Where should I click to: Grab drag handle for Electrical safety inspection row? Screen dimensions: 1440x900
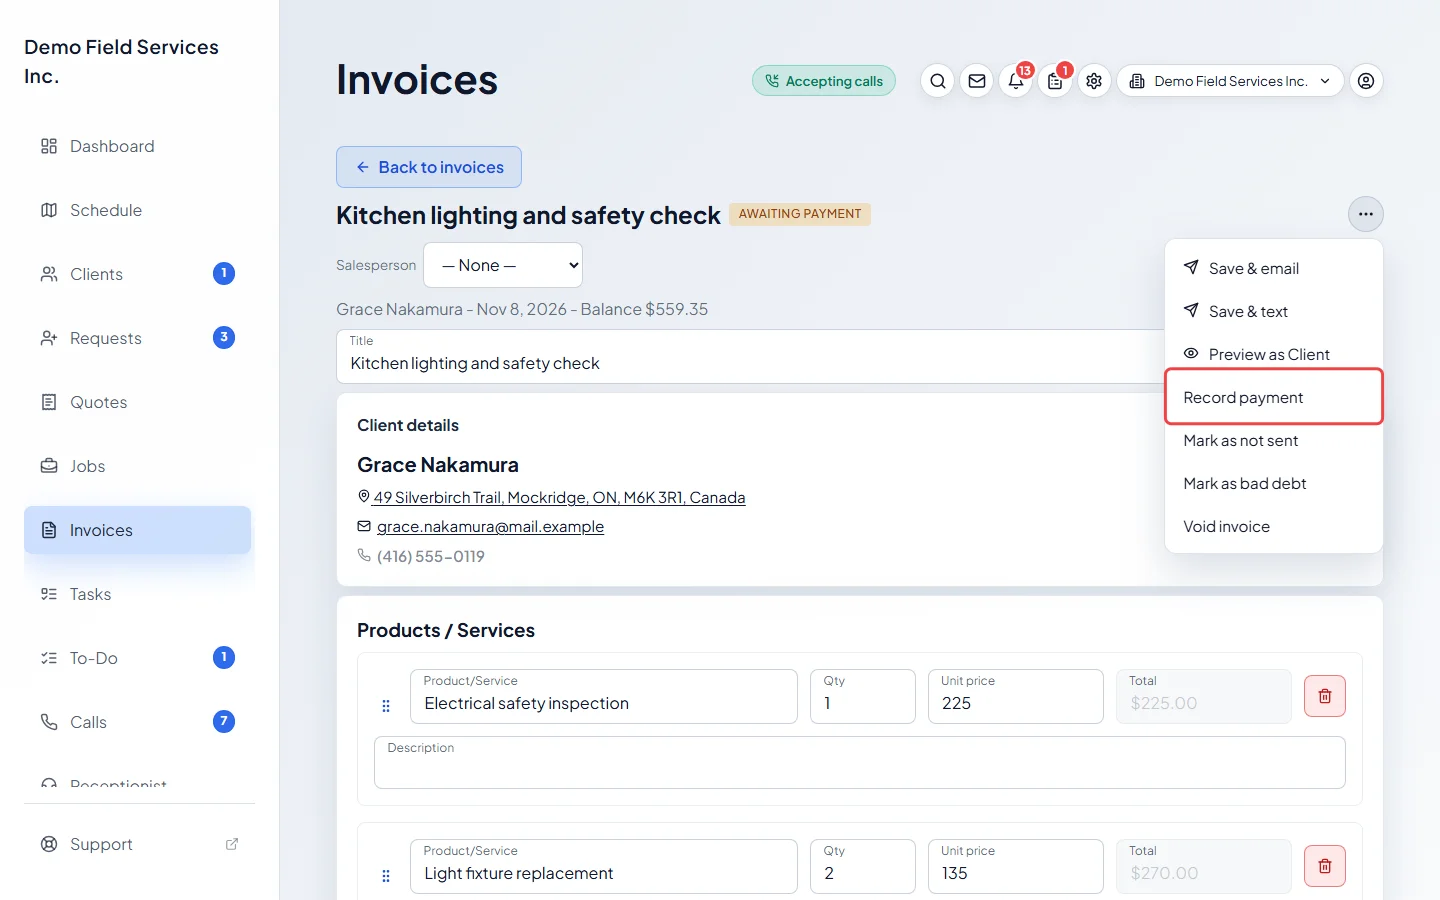tap(386, 706)
